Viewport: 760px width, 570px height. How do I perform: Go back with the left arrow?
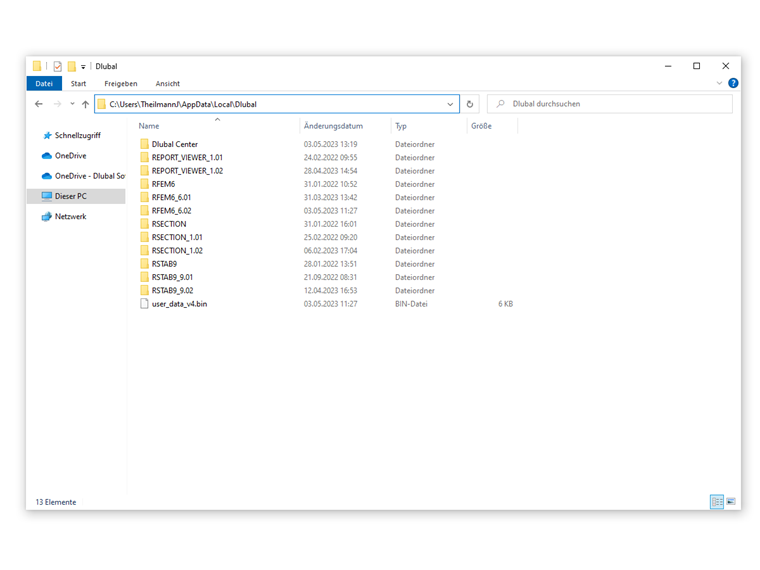click(x=39, y=104)
